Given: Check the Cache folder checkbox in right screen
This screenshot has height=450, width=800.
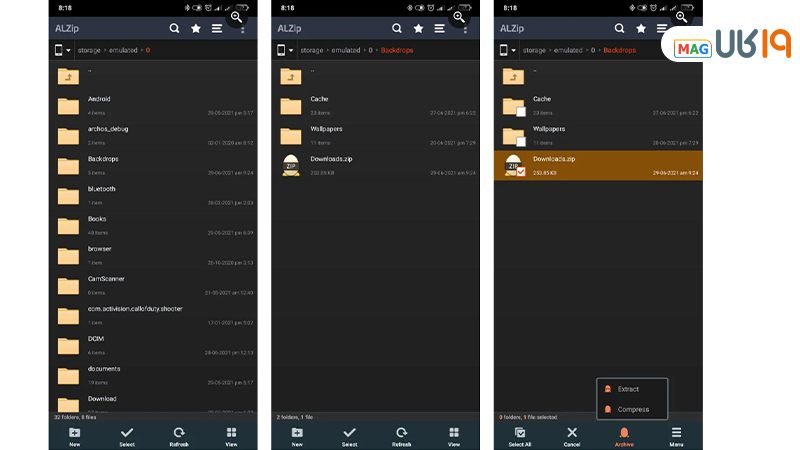Looking at the screenshot, I should click(x=521, y=111).
